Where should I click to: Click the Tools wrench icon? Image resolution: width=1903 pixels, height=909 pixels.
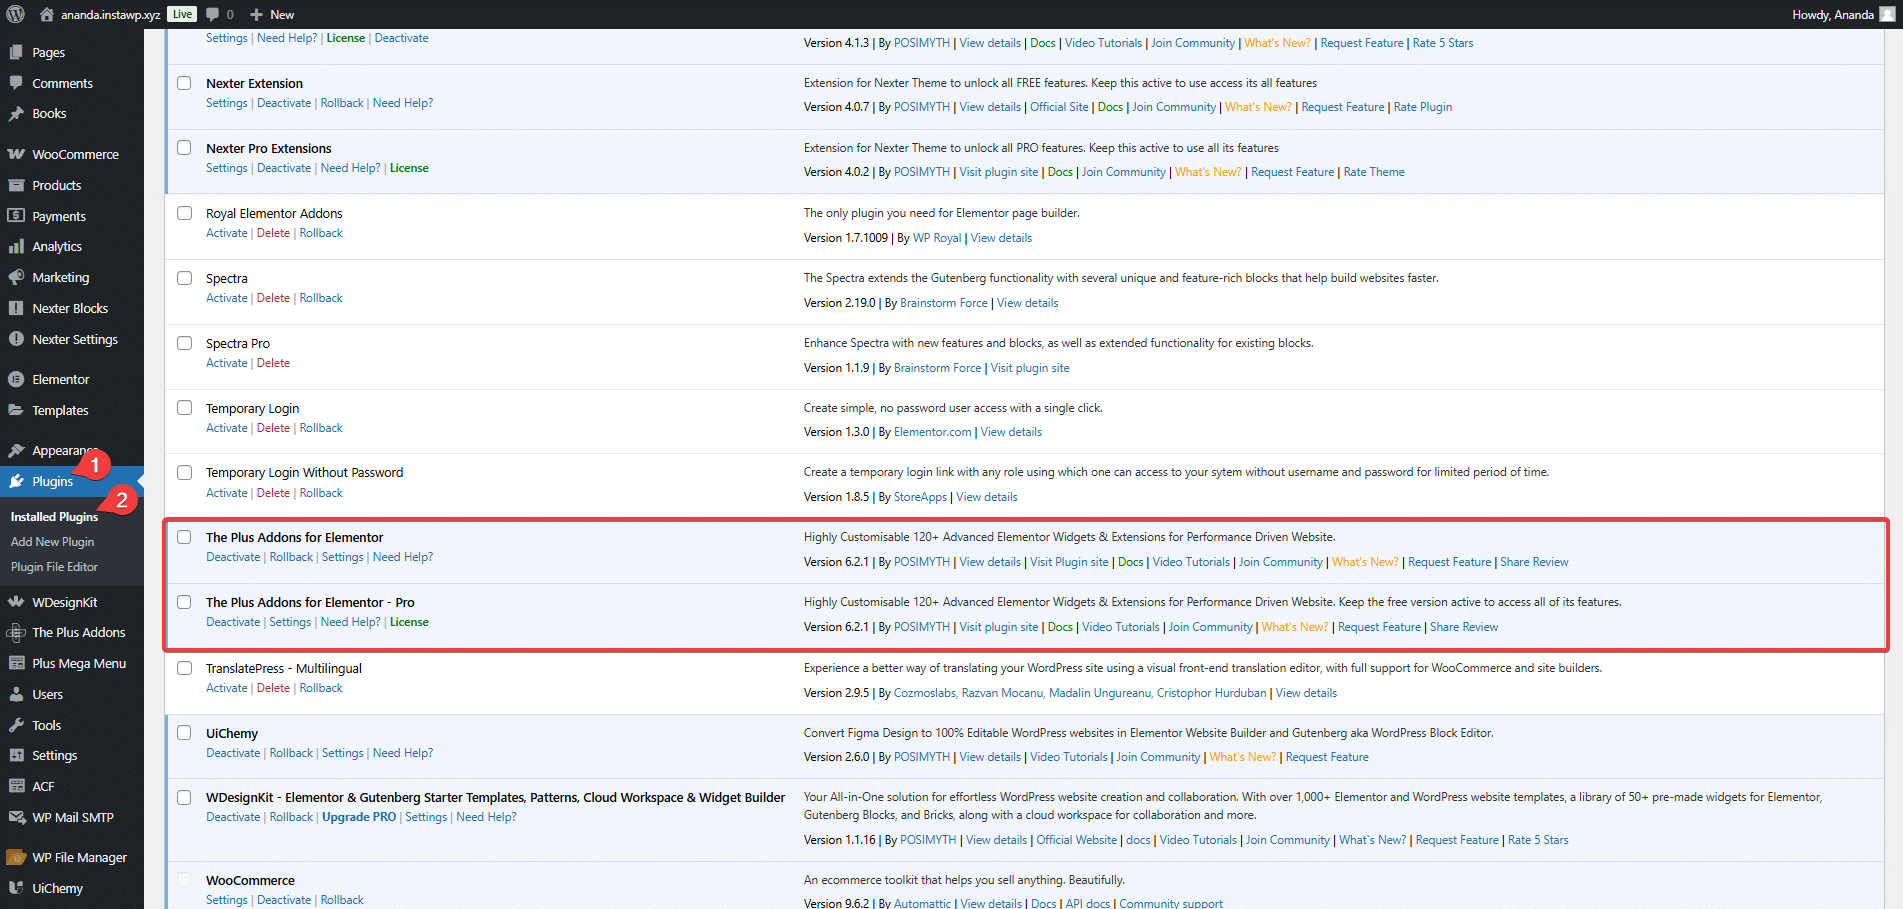tap(16, 725)
